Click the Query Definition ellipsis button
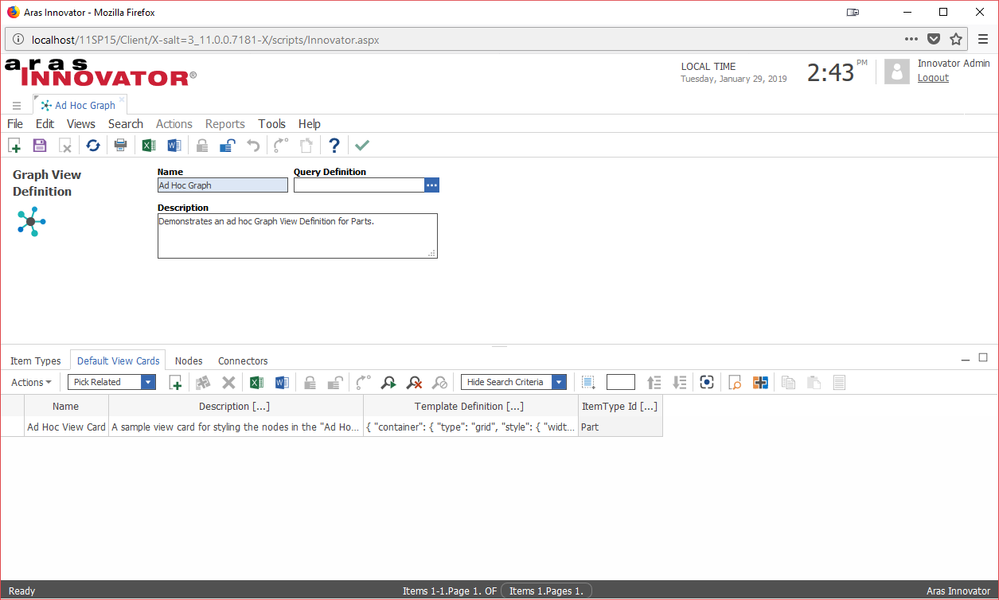Viewport: 999px width, 600px height. click(432, 185)
